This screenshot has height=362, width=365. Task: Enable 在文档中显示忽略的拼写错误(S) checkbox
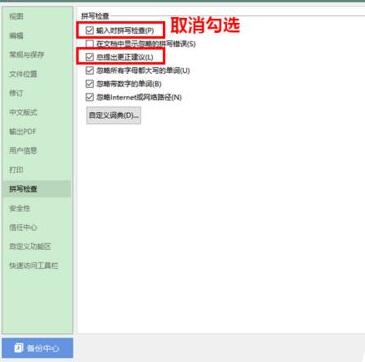89,44
